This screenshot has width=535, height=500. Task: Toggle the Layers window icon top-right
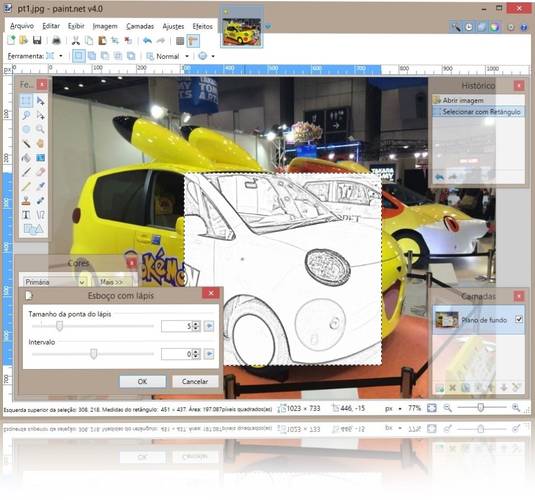pyautogui.click(x=482, y=27)
